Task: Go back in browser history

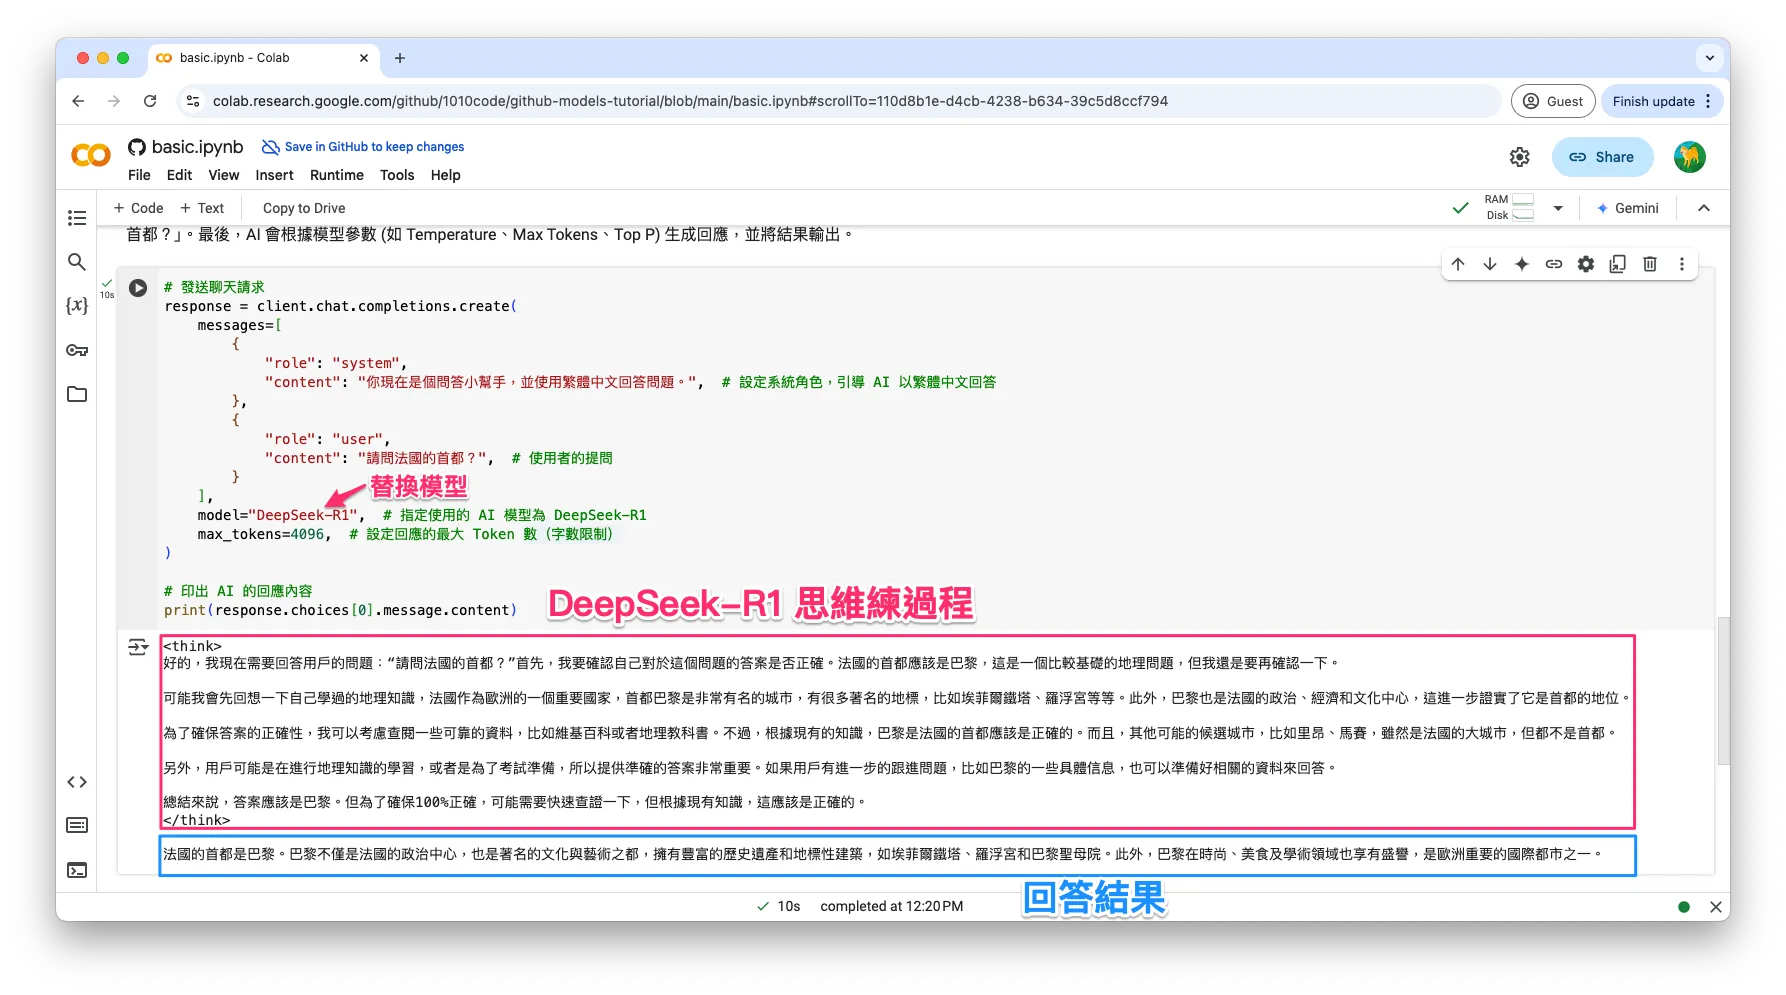Action: click(x=78, y=101)
